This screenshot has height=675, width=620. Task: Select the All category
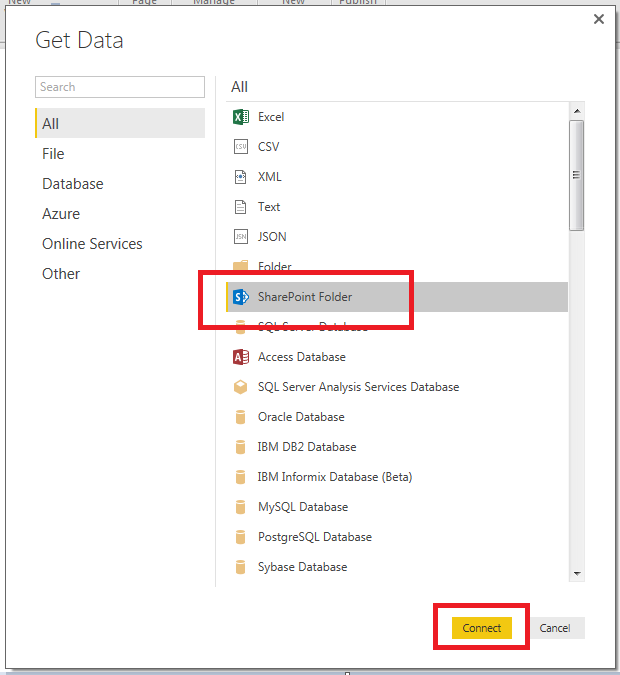coord(120,124)
